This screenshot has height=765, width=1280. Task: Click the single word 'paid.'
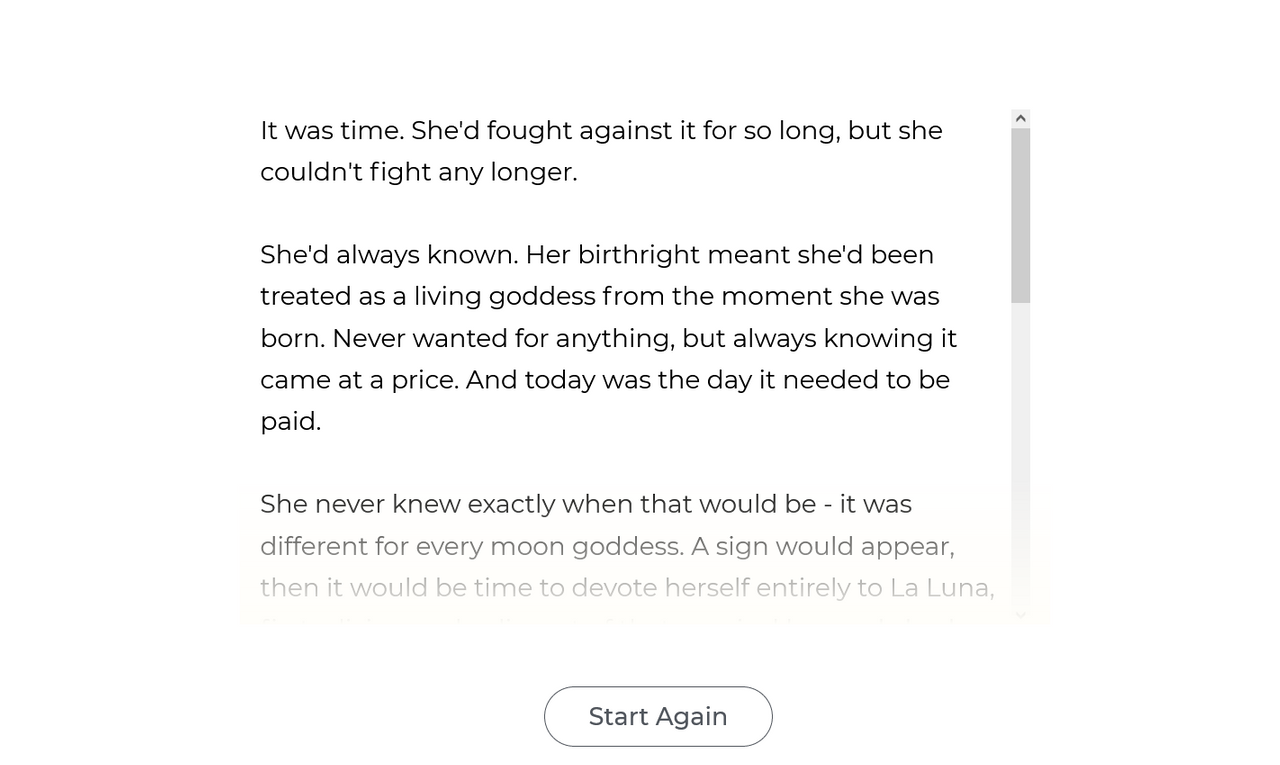pyautogui.click(x=290, y=422)
